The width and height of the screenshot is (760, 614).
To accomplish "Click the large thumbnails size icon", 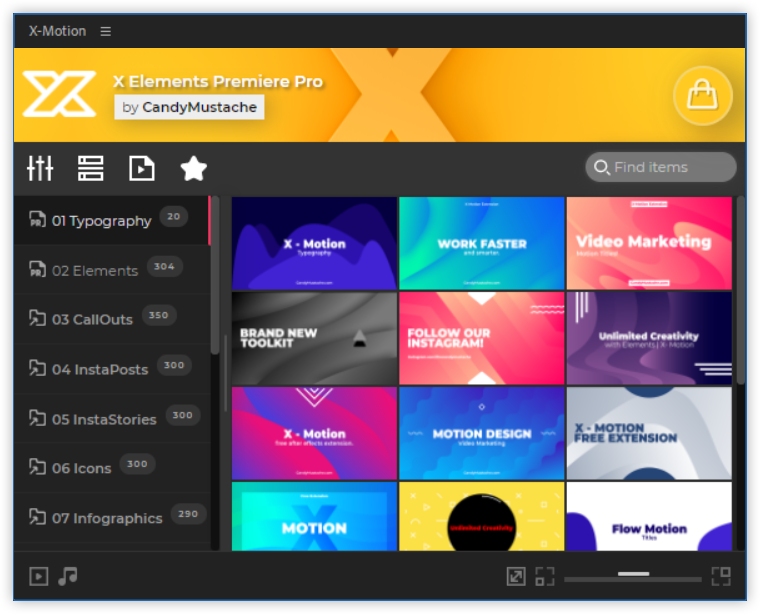I will [x=721, y=577].
